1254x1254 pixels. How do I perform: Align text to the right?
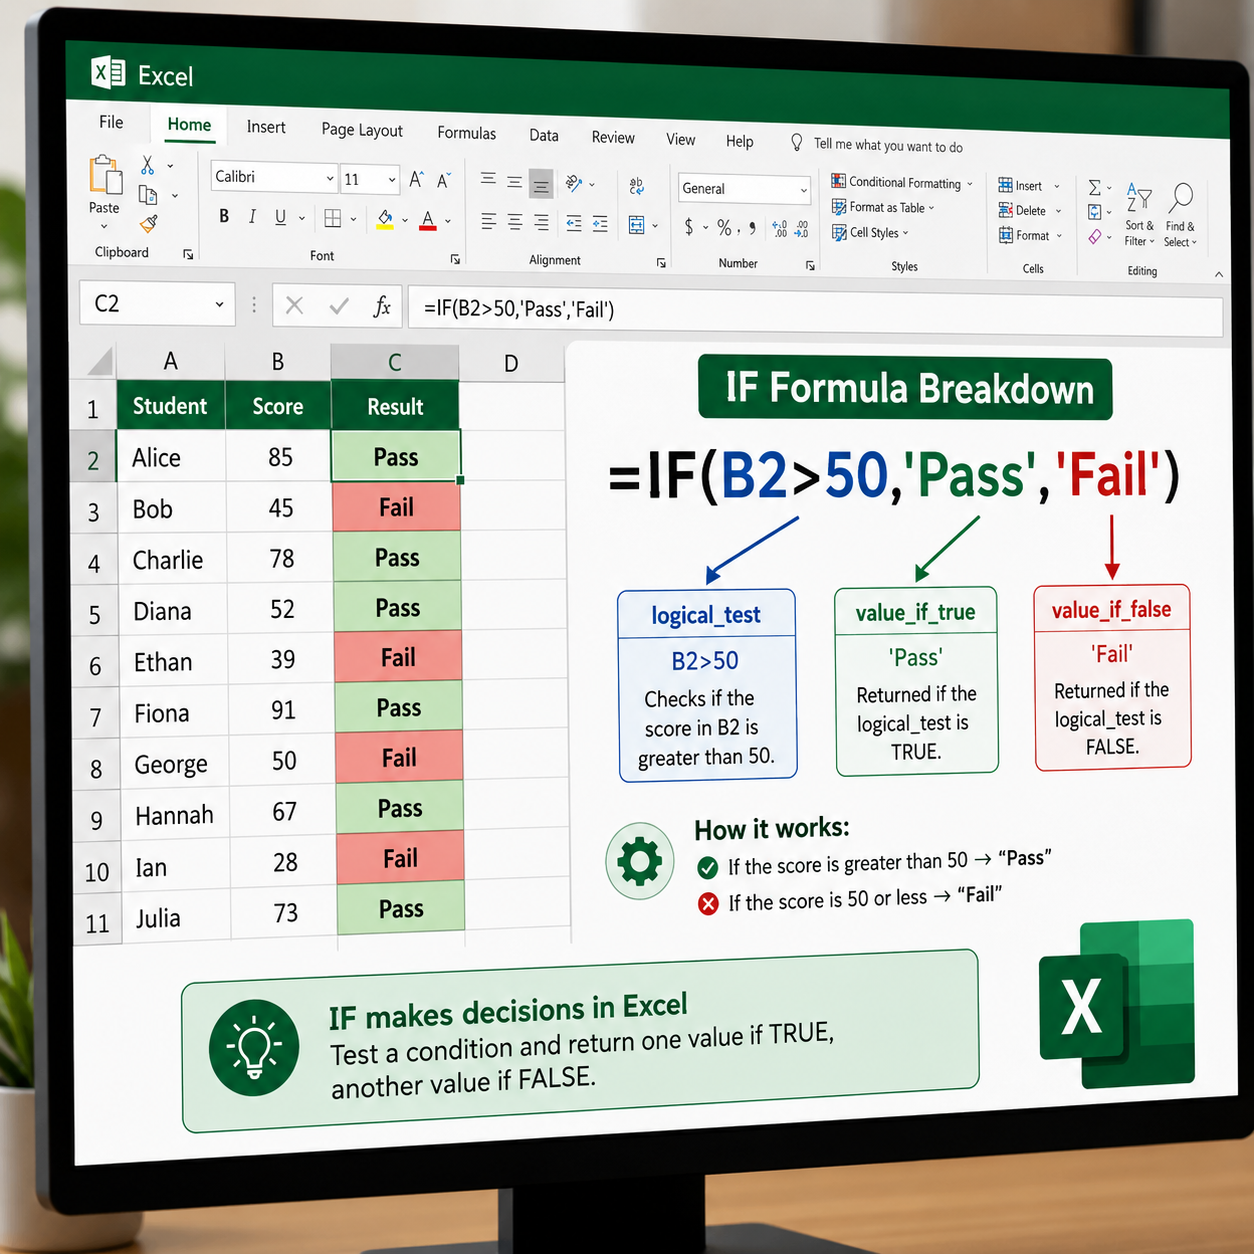[x=541, y=223]
